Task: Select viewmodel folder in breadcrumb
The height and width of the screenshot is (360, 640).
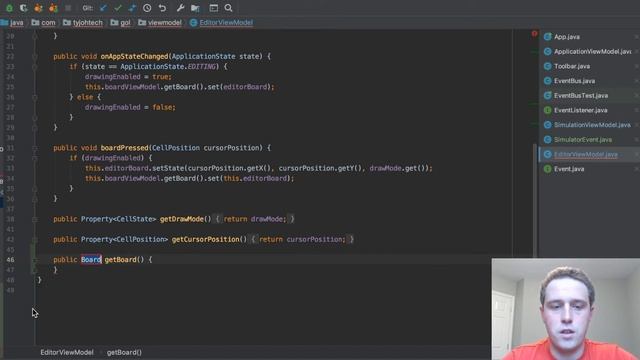Action: point(160,22)
